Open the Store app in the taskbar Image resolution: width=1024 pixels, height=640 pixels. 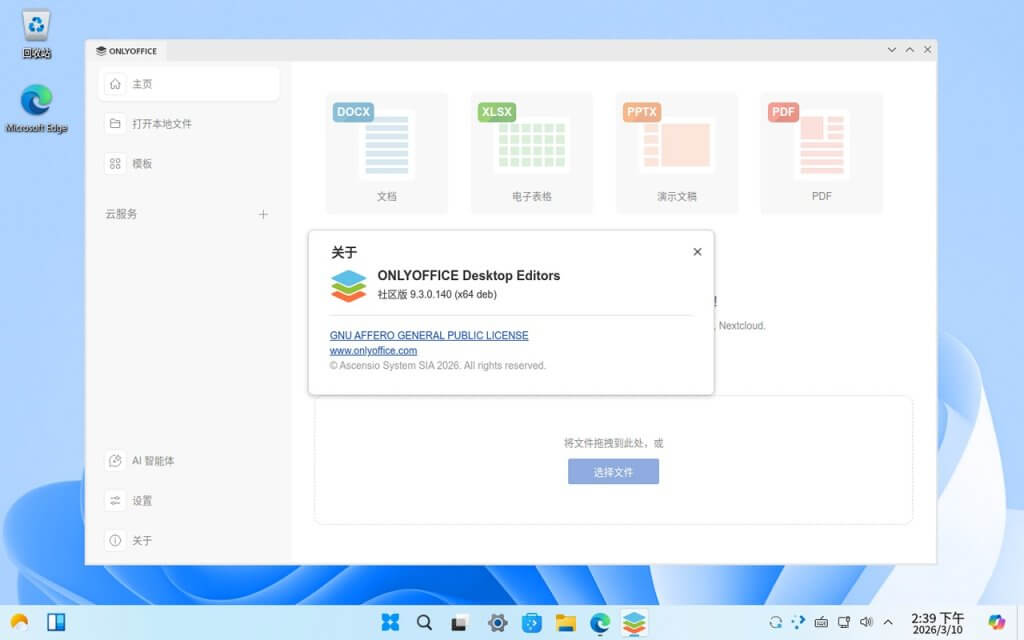click(532, 622)
